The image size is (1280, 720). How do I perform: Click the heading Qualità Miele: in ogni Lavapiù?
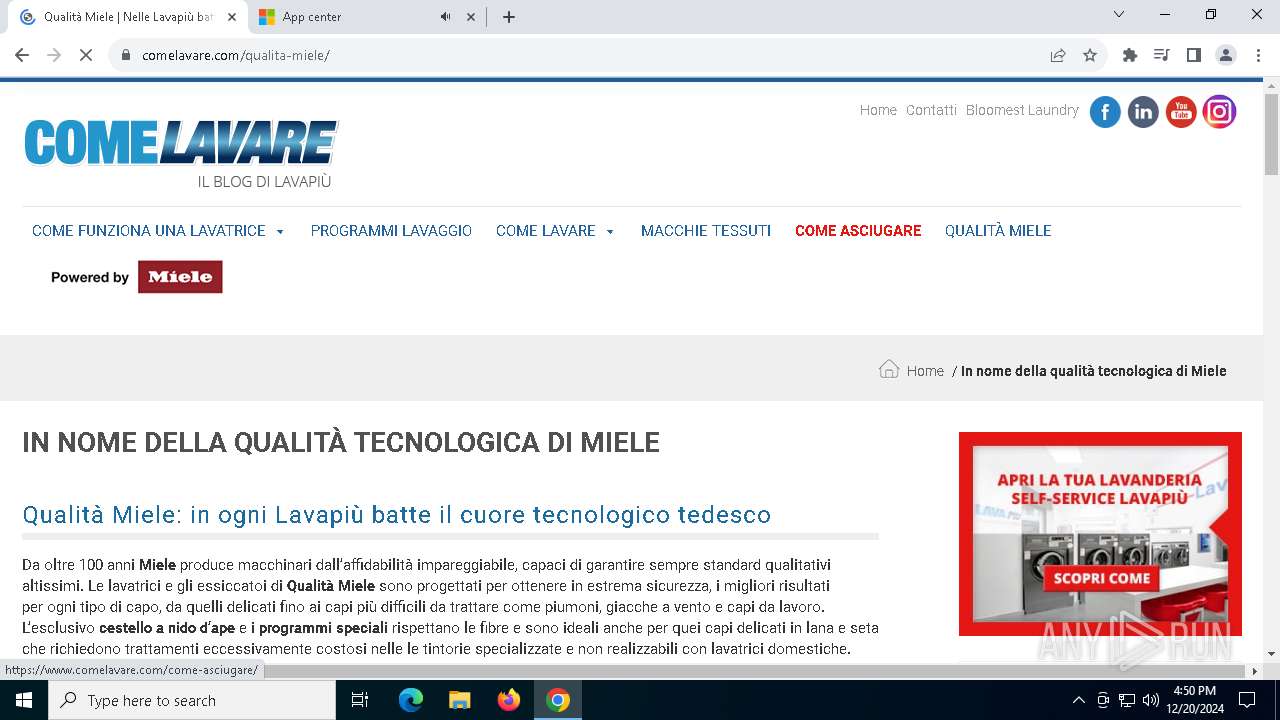pos(397,515)
